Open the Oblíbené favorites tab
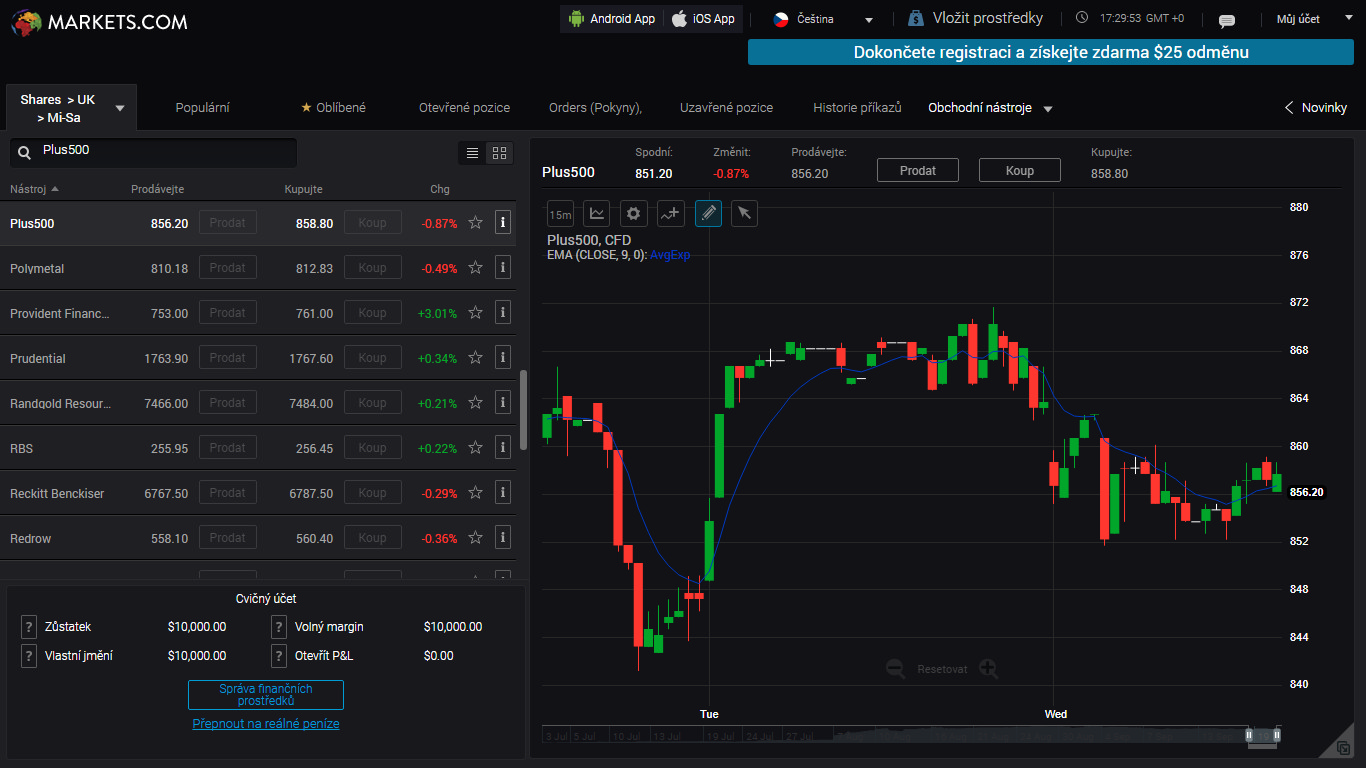Screen dimensions: 1366x768 pyautogui.click(x=333, y=108)
